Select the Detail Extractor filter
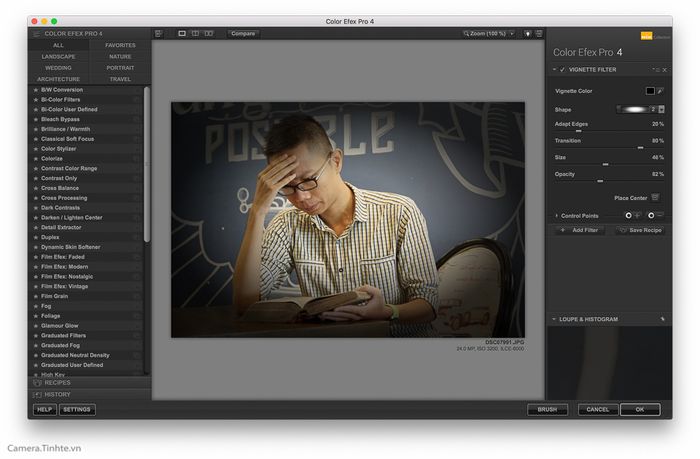The height and width of the screenshot is (459, 700). click(x=87, y=227)
